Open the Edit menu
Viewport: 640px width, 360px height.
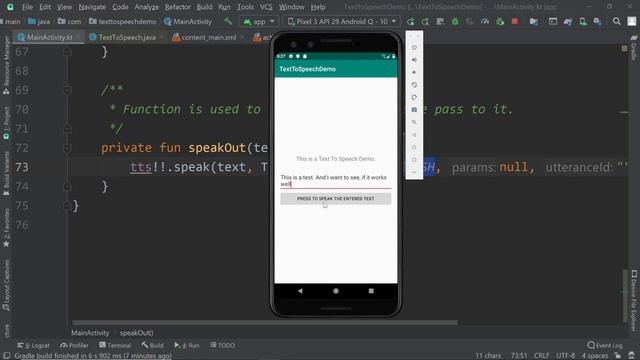pos(45,7)
